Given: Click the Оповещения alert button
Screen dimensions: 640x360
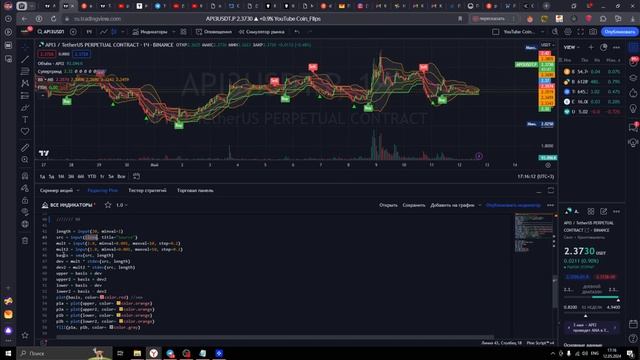Looking at the screenshot, I should (x=213, y=31).
